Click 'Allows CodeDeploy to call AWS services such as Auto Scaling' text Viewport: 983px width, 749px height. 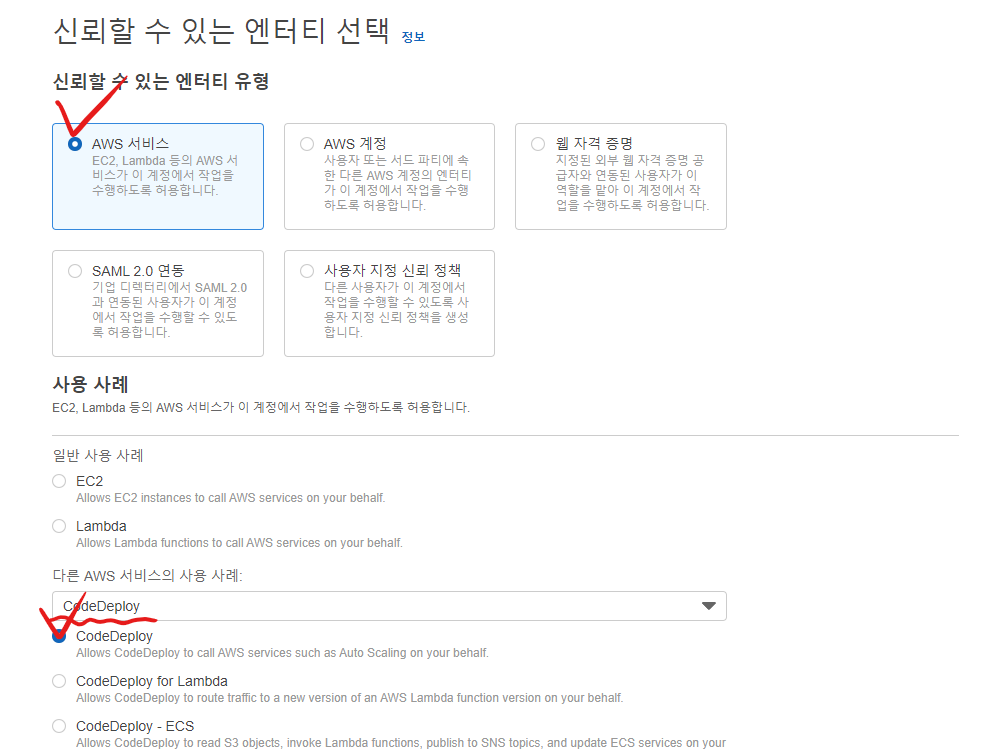tap(282, 653)
